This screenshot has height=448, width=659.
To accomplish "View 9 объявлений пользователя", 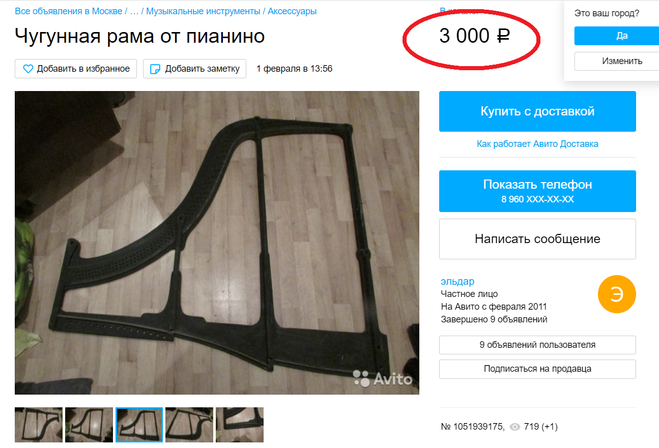I will [537, 345].
